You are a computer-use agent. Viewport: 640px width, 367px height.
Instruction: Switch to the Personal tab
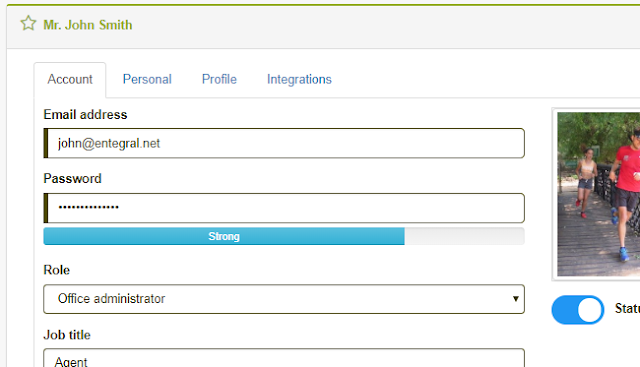pyautogui.click(x=147, y=79)
